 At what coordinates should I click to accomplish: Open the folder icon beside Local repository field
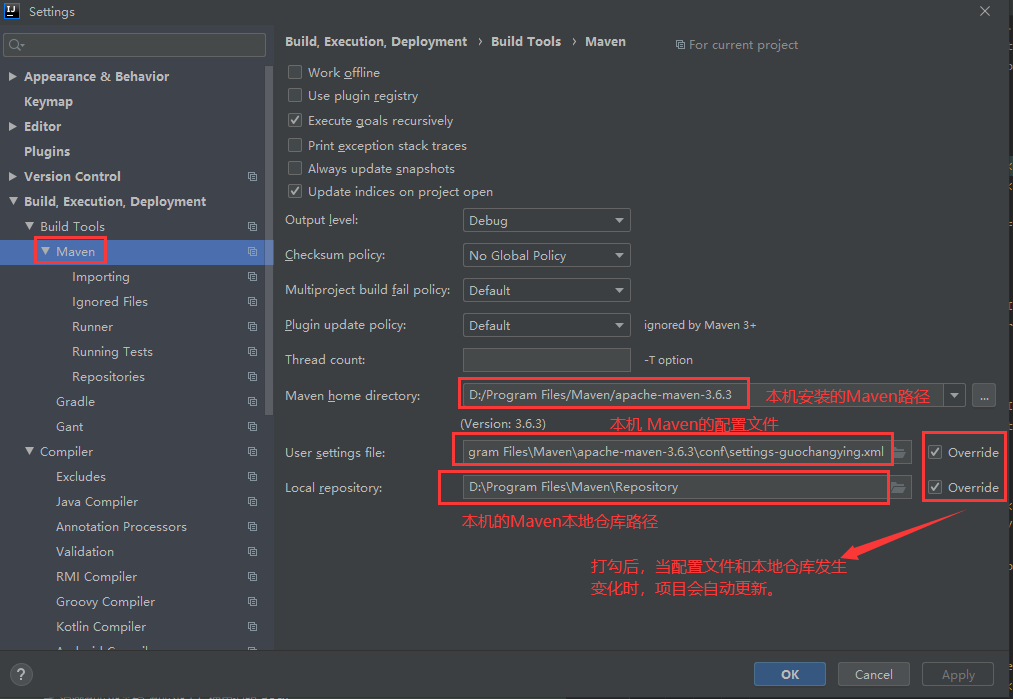pos(899,487)
